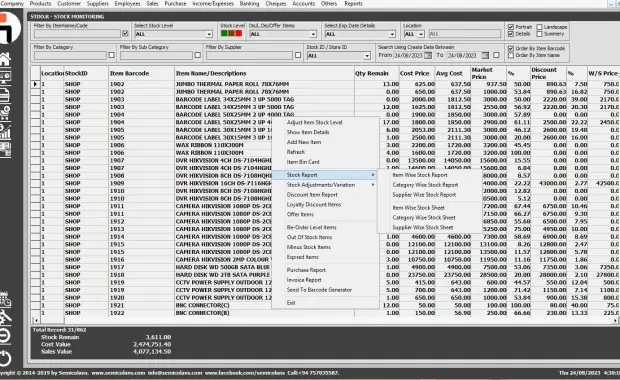Uncheck the Details checkbox

pyautogui.click(x=510, y=34)
